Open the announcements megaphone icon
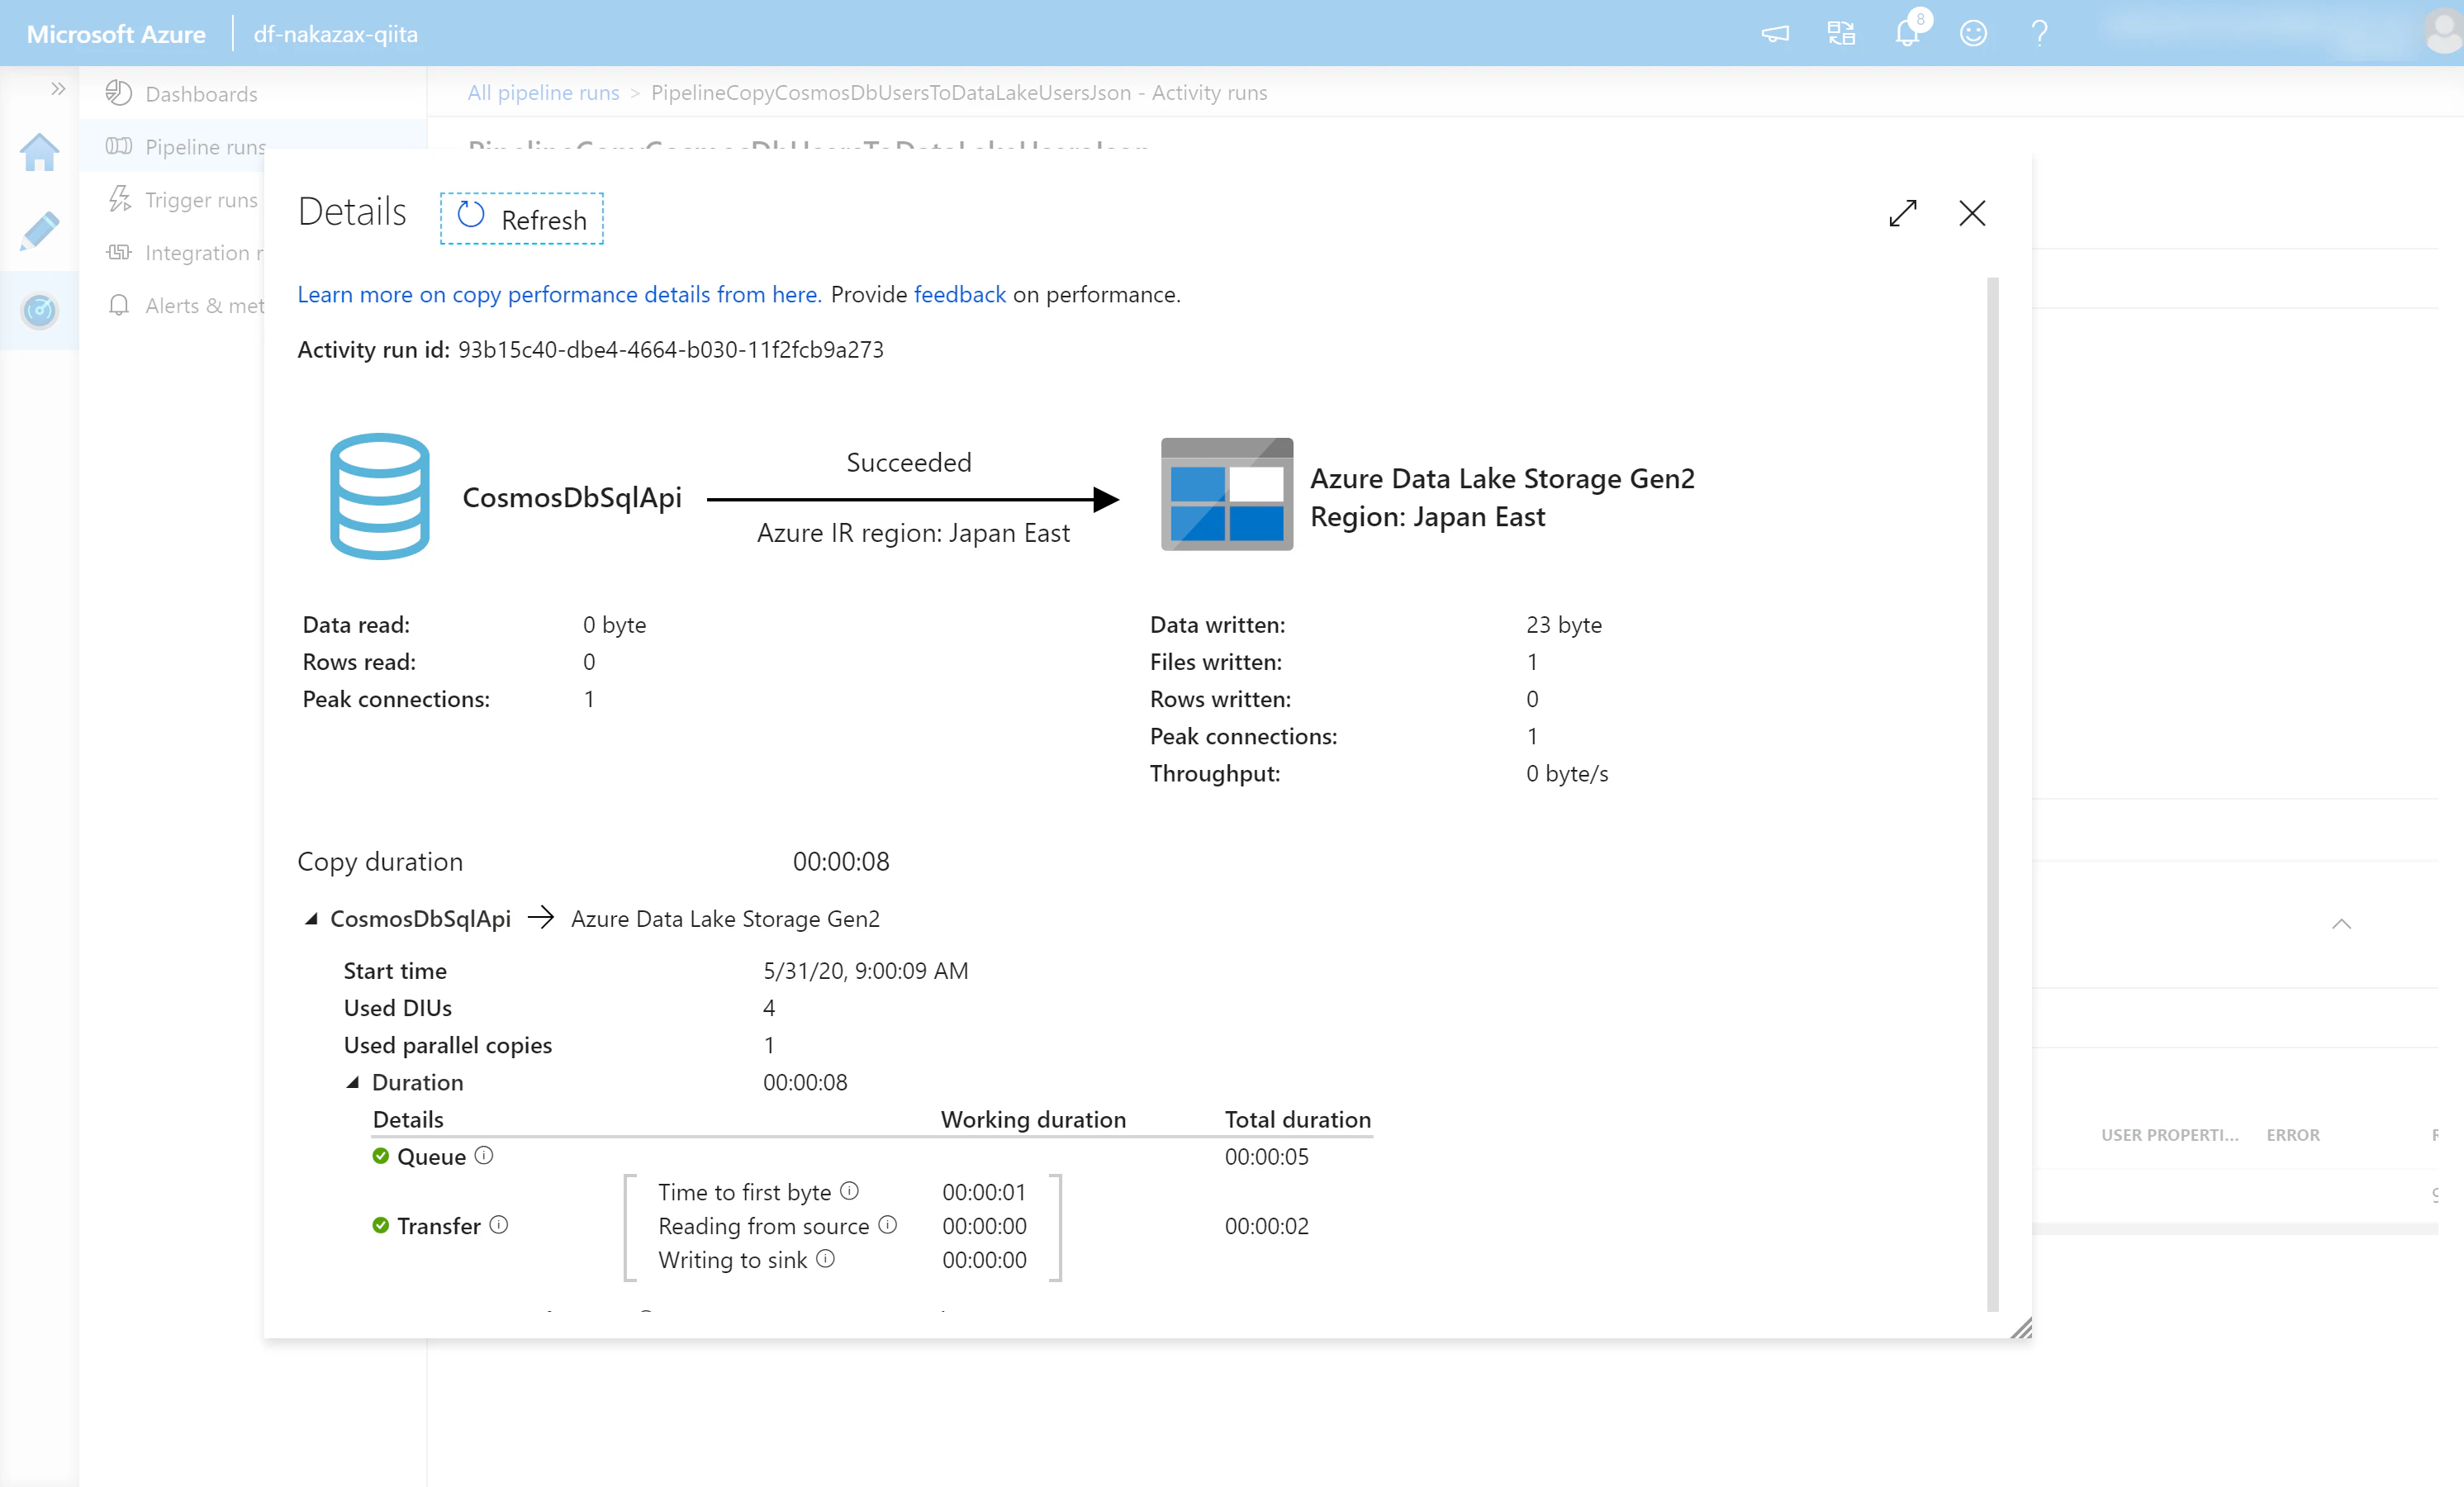Screen dimensions: 2464x1487 coord(1775,34)
